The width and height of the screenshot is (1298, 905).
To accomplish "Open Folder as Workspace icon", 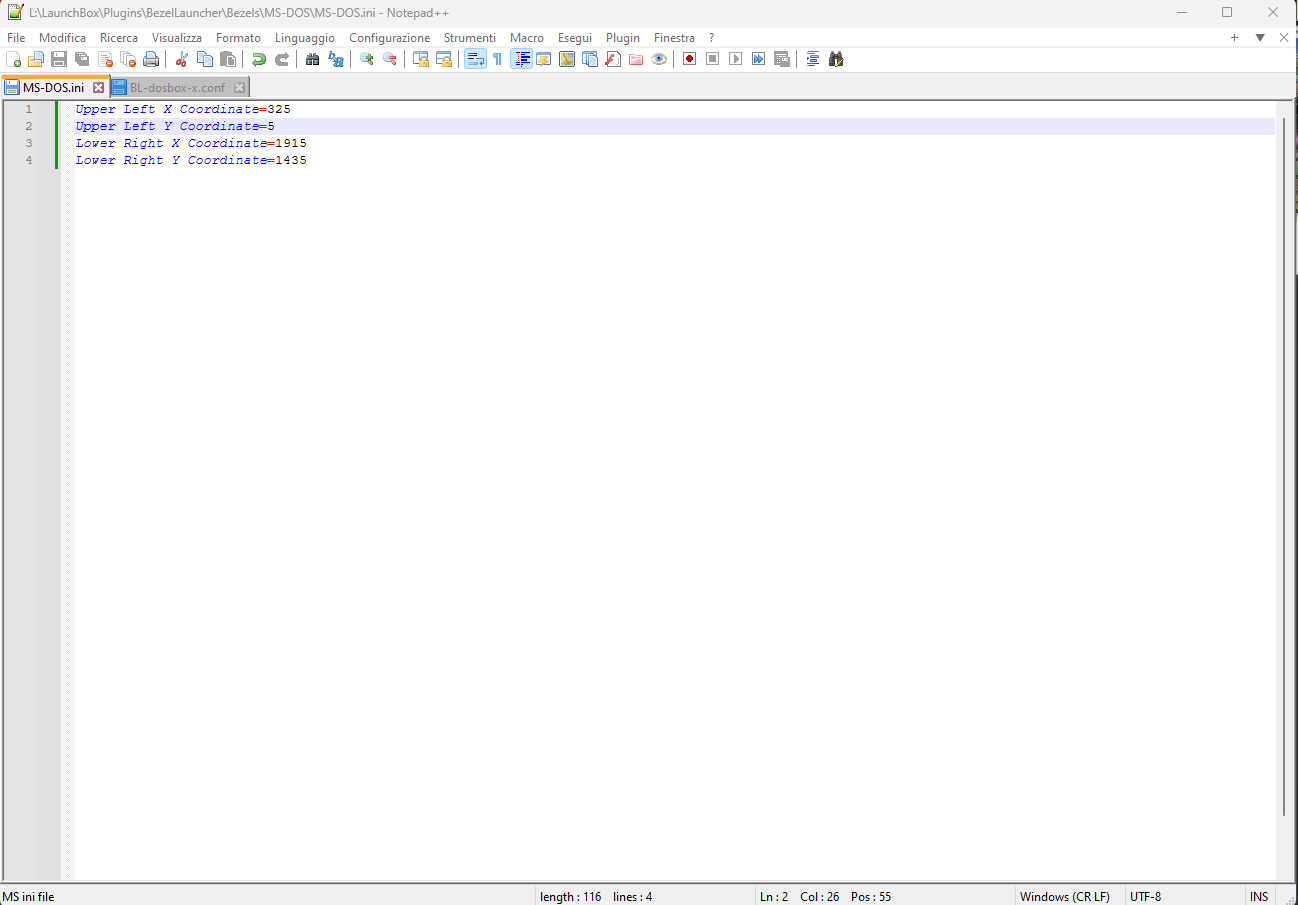I will coord(636,59).
